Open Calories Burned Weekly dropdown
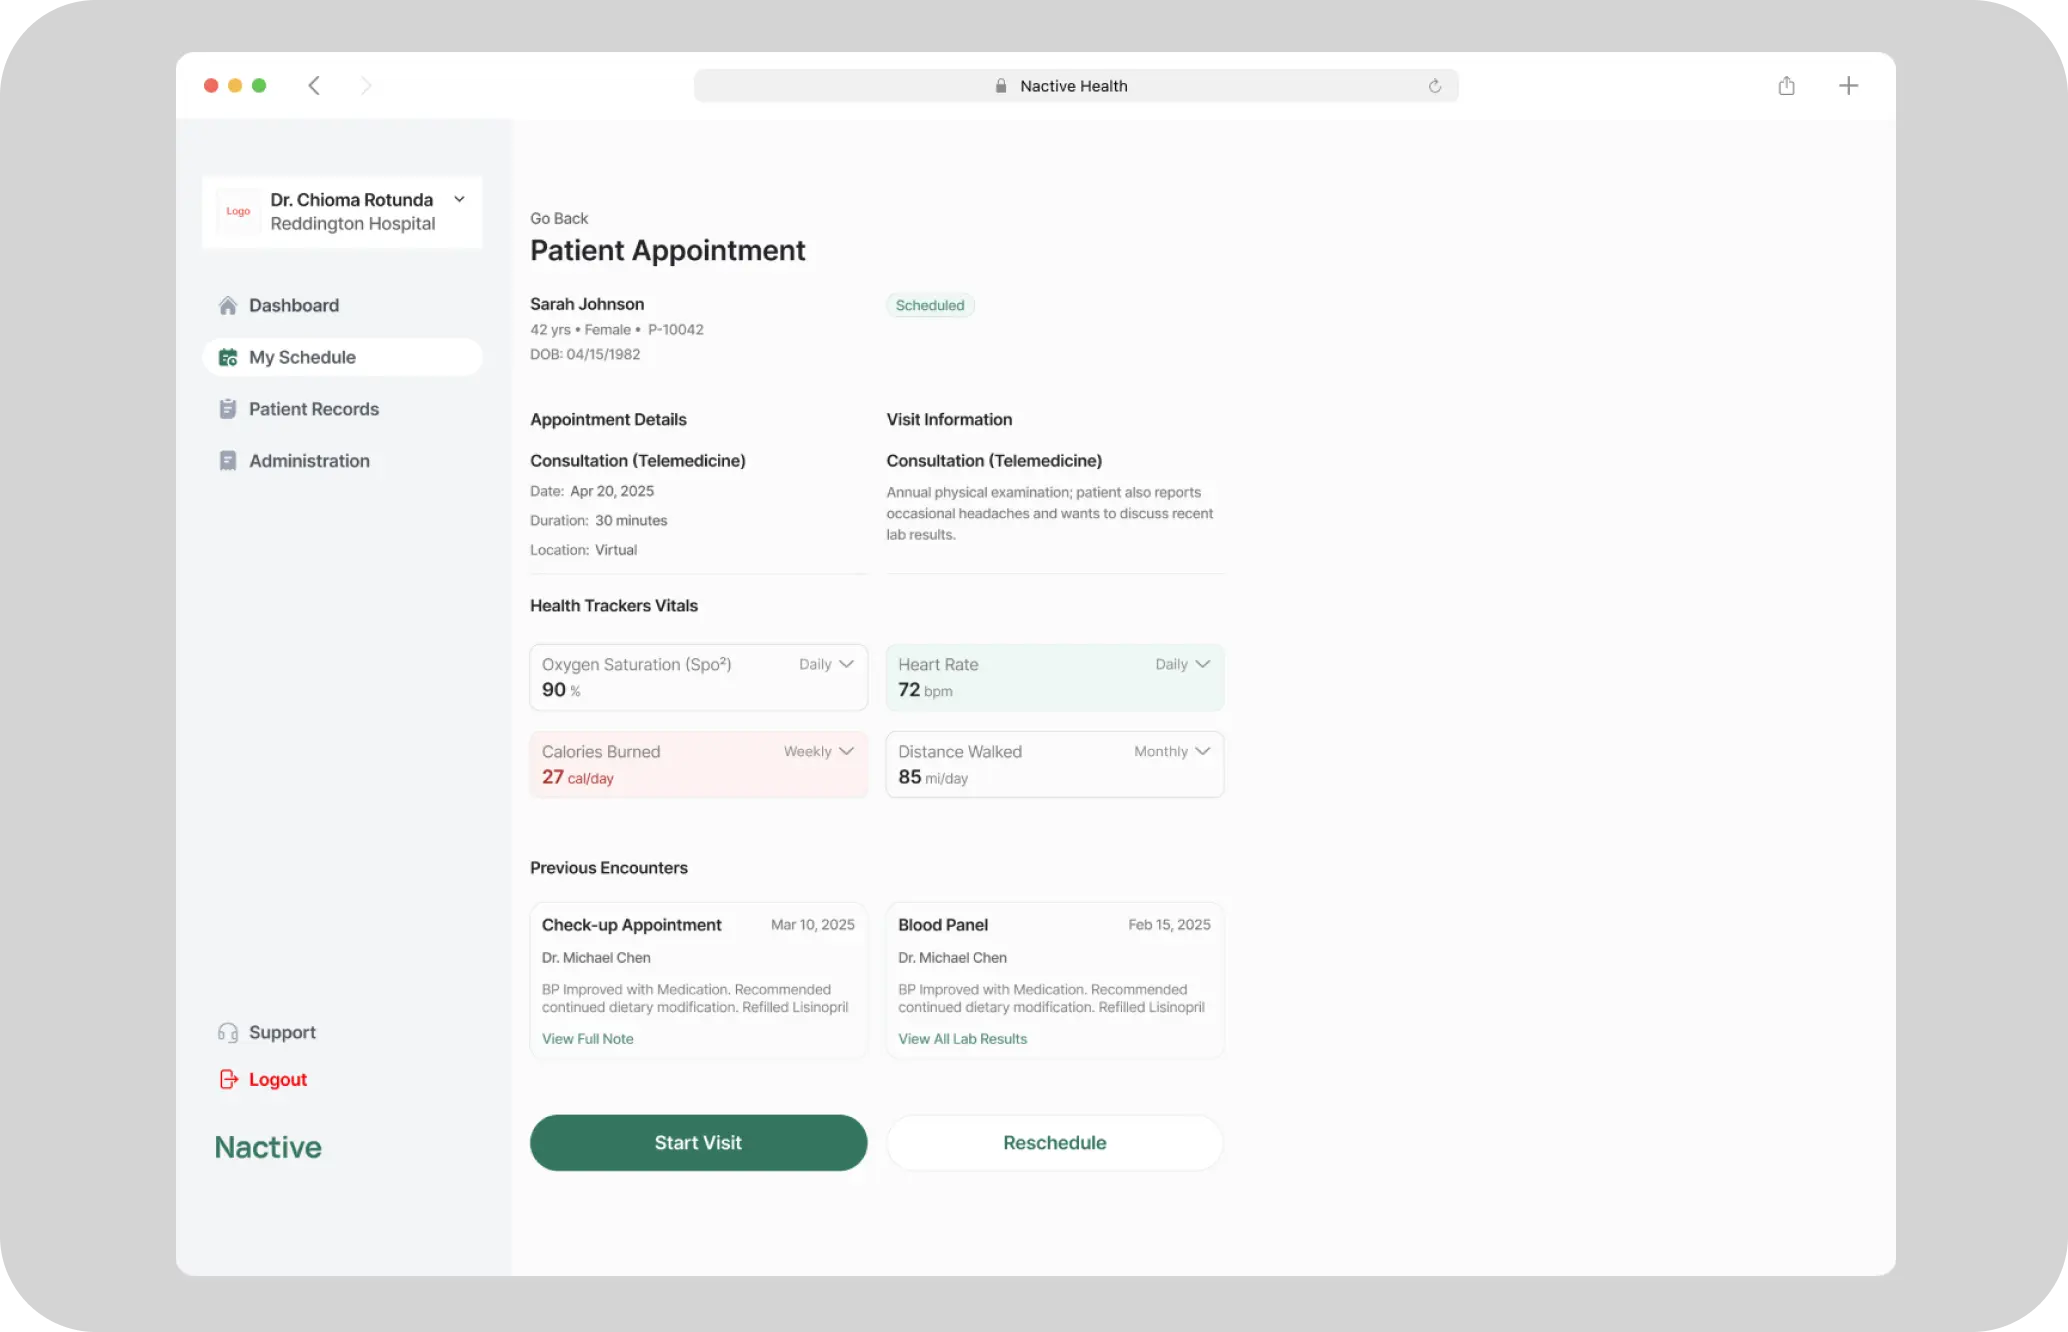 pos(819,751)
